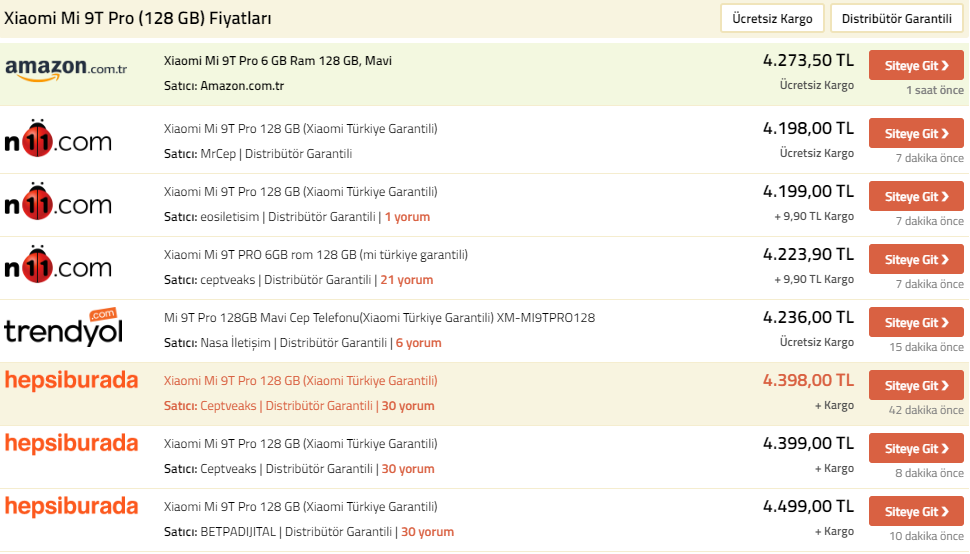Click seller text Satıcı: MrCep
Screen dimensions: 970x554
200,154
